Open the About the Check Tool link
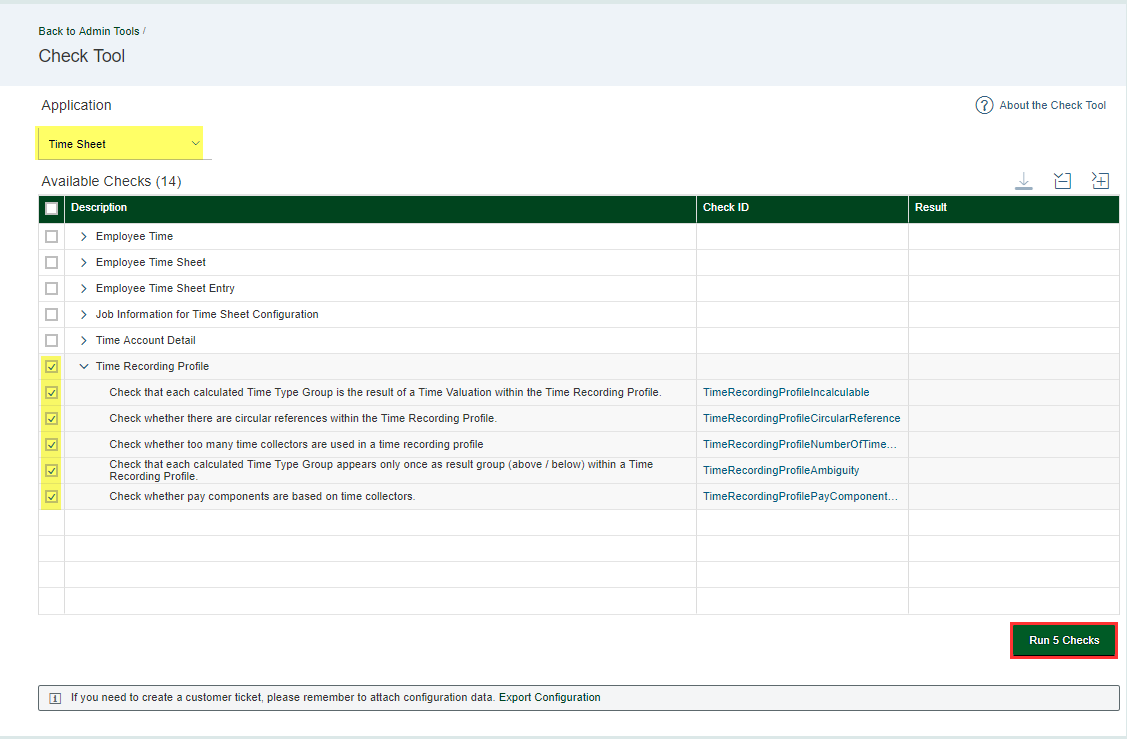This screenshot has width=1127, height=739. 1052,105
